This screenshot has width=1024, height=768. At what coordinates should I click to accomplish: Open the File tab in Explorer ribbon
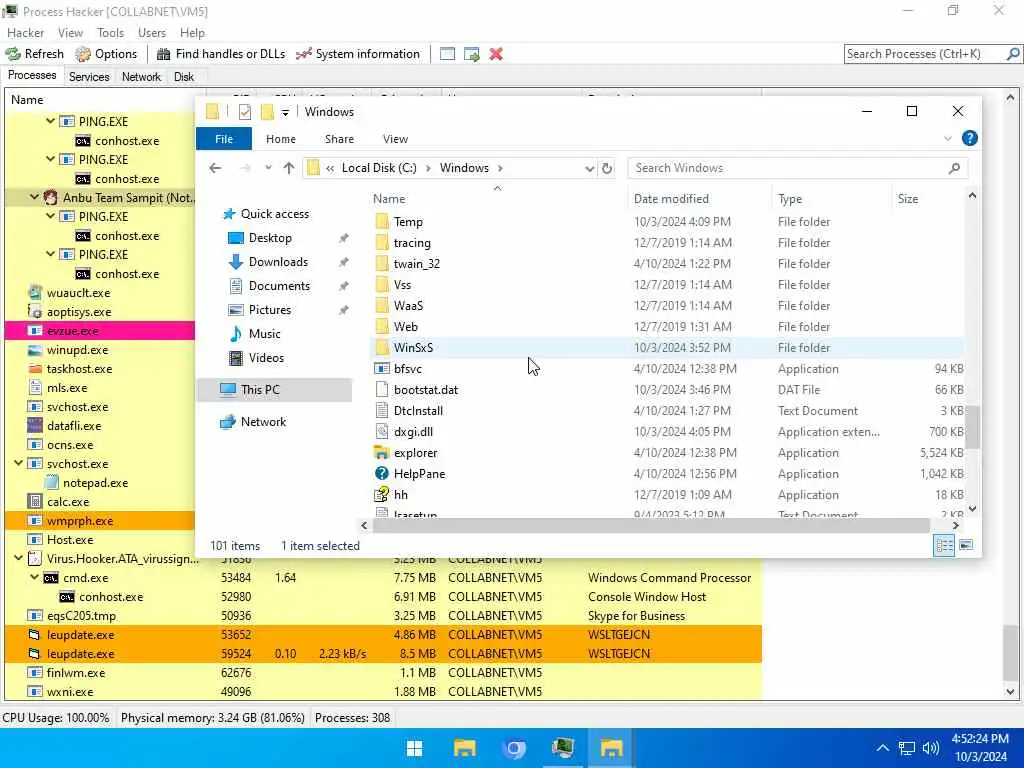point(224,139)
